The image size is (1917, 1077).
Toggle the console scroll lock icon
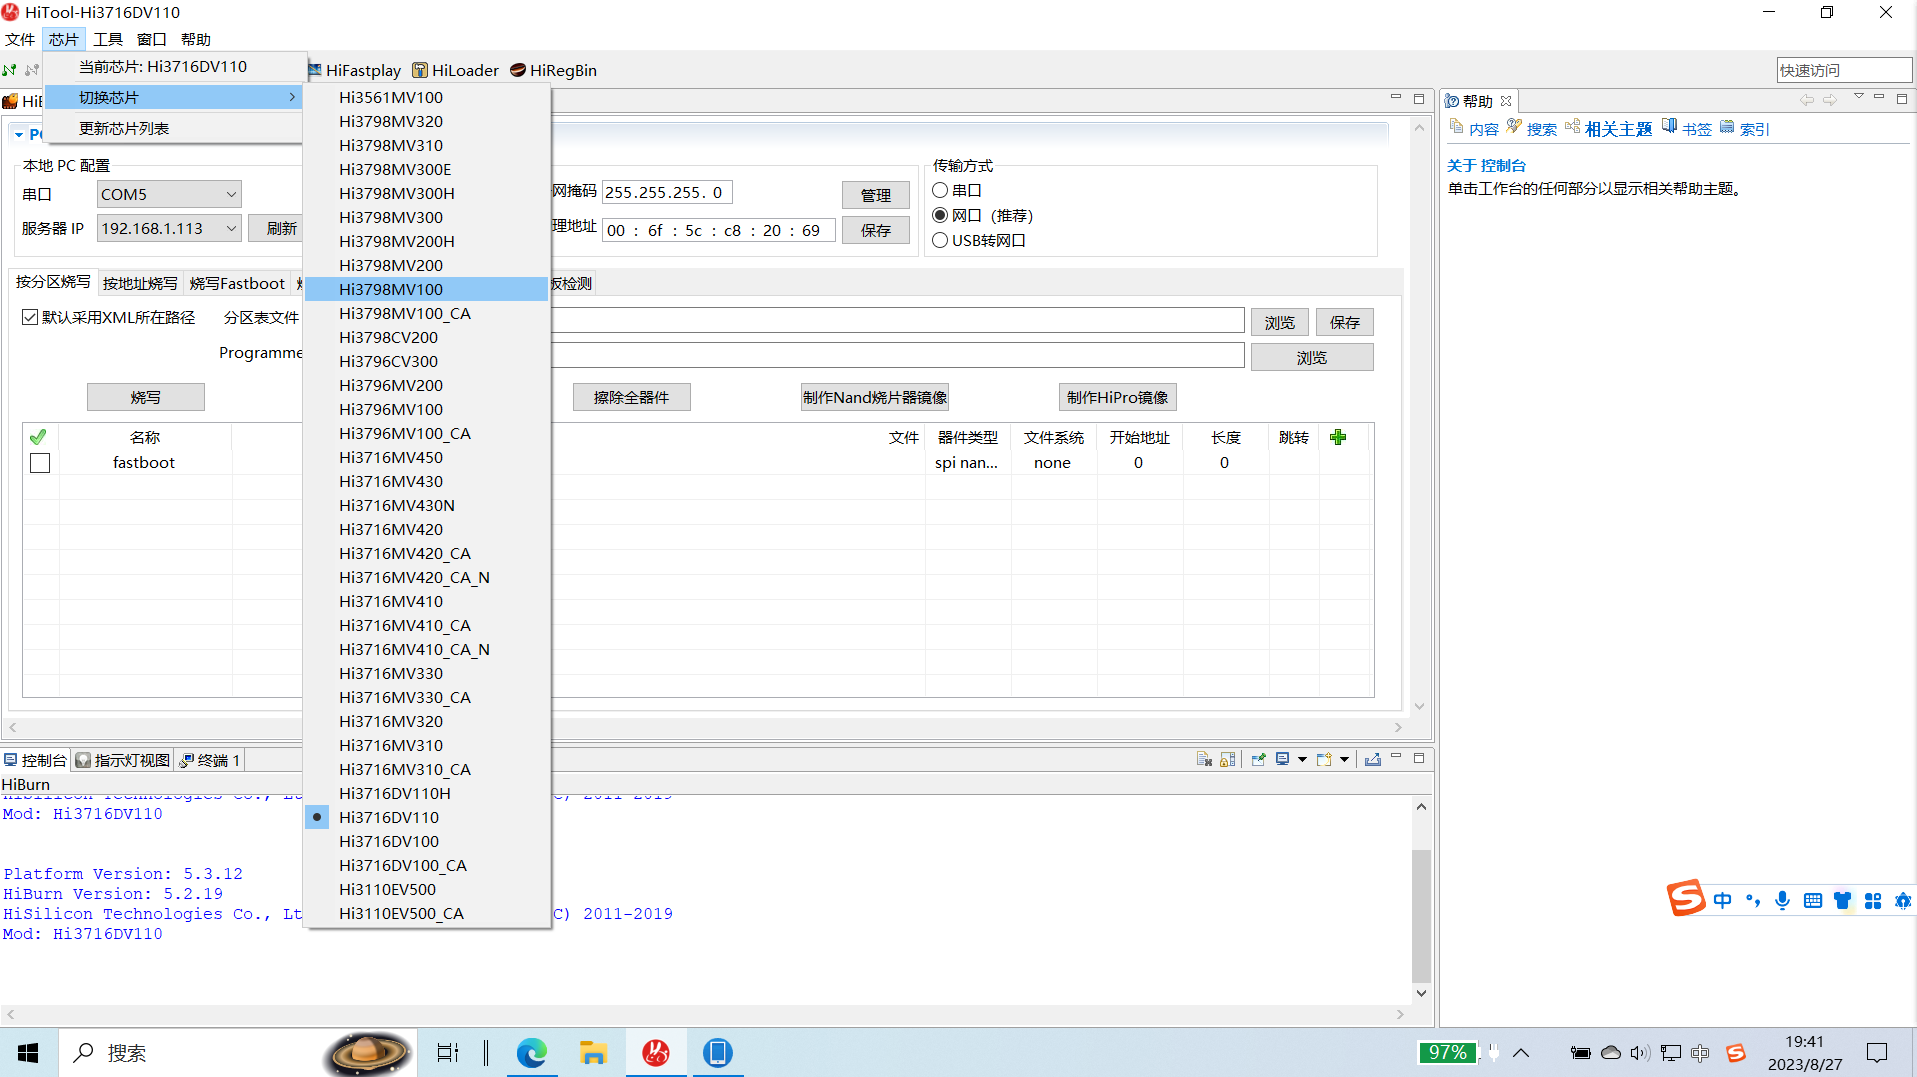pyautogui.click(x=1228, y=759)
